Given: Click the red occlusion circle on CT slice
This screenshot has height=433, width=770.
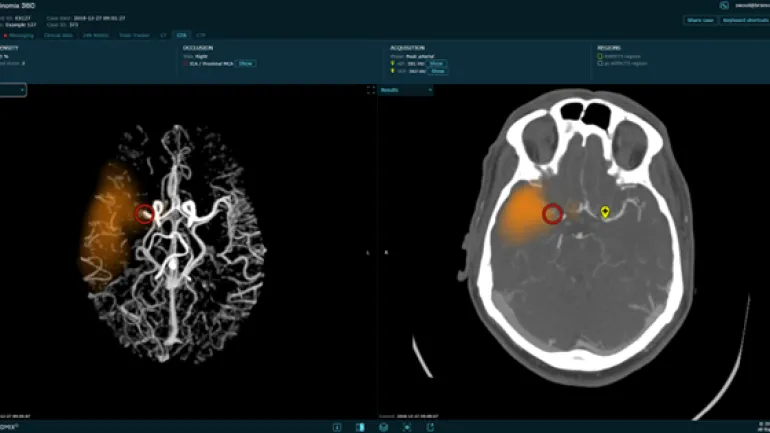Looking at the screenshot, I should [551, 213].
